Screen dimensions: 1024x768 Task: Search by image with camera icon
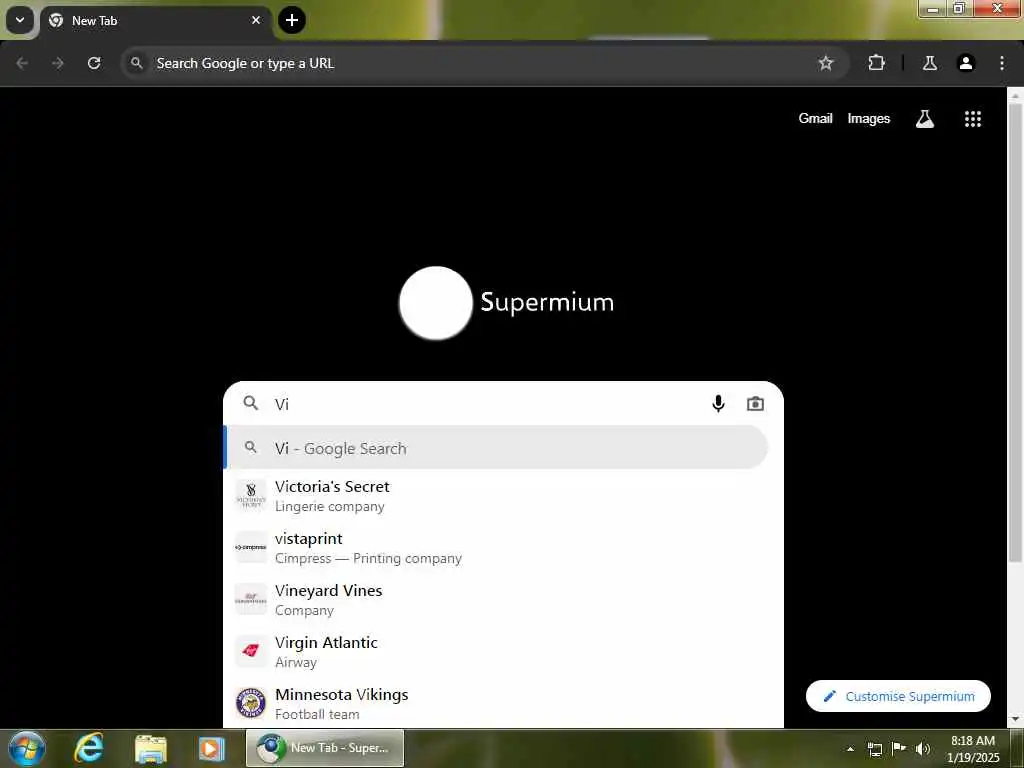[x=755, y=404]
